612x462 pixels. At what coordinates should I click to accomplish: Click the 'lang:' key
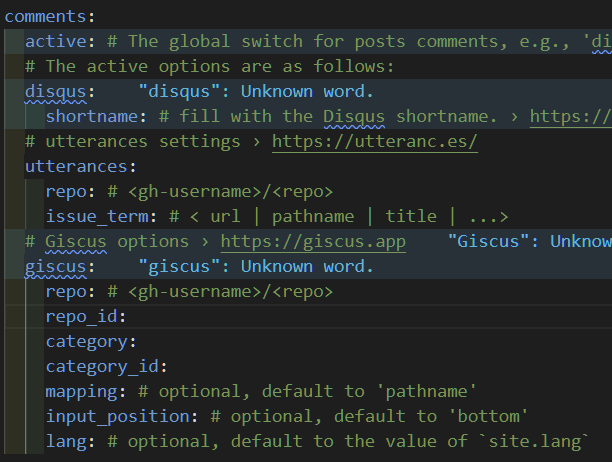point(70,442)
